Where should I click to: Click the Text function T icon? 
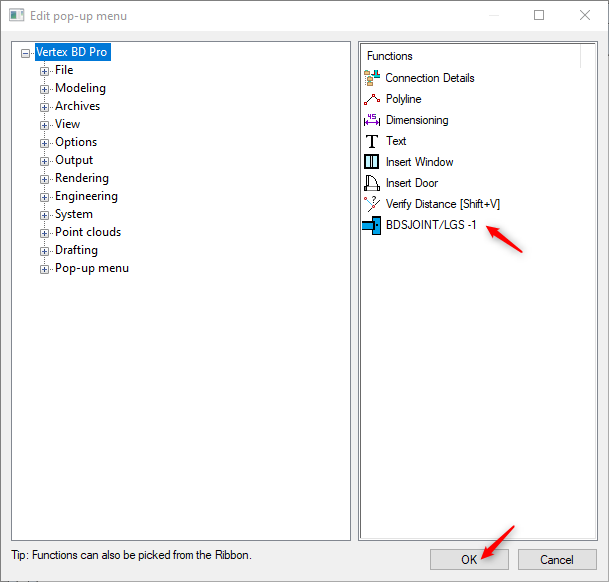[372, 141]
